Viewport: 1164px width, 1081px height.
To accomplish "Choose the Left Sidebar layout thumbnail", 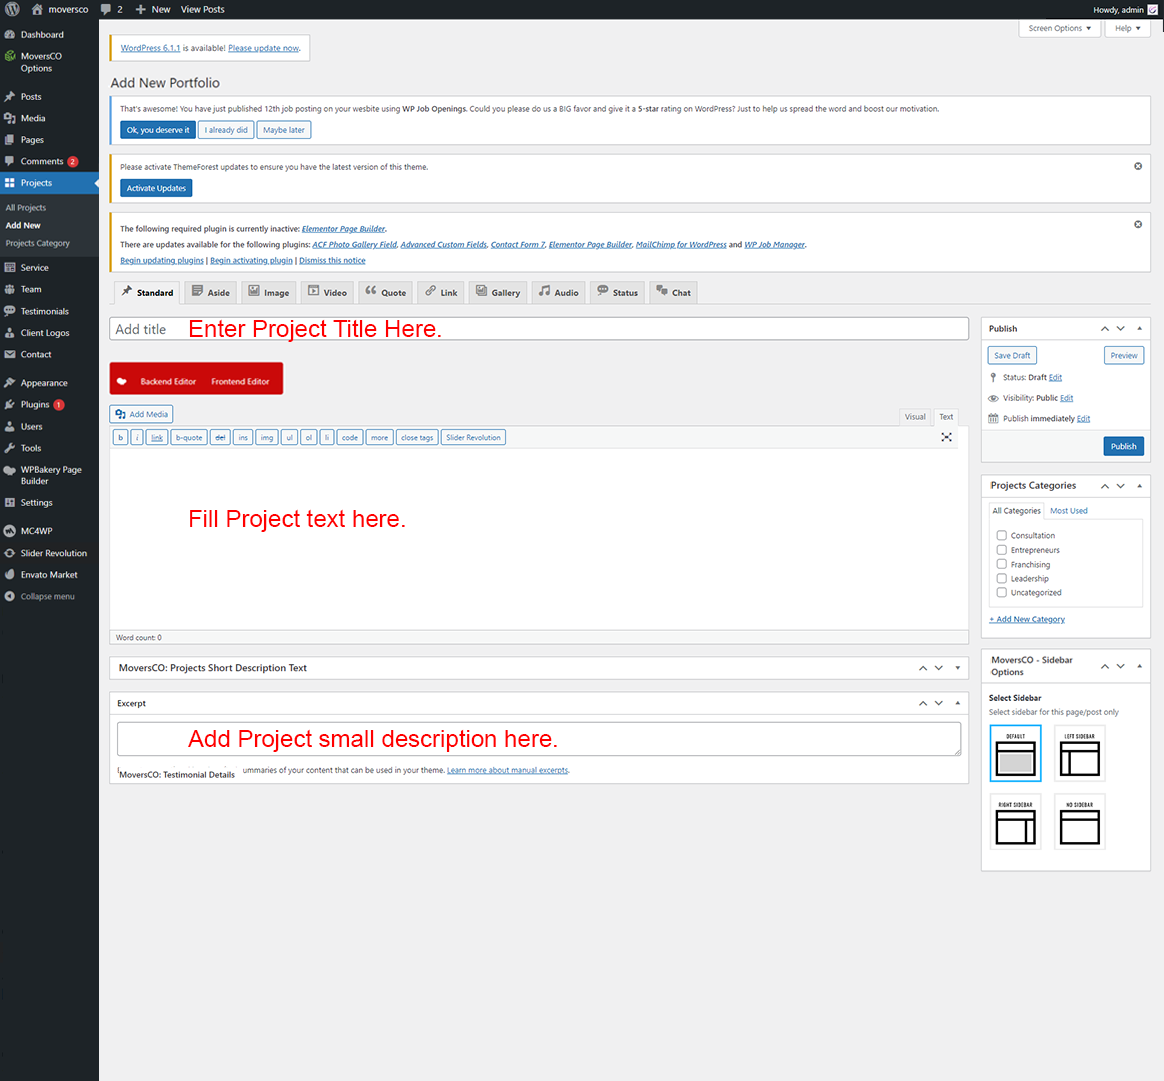I will coord(1079,754).
